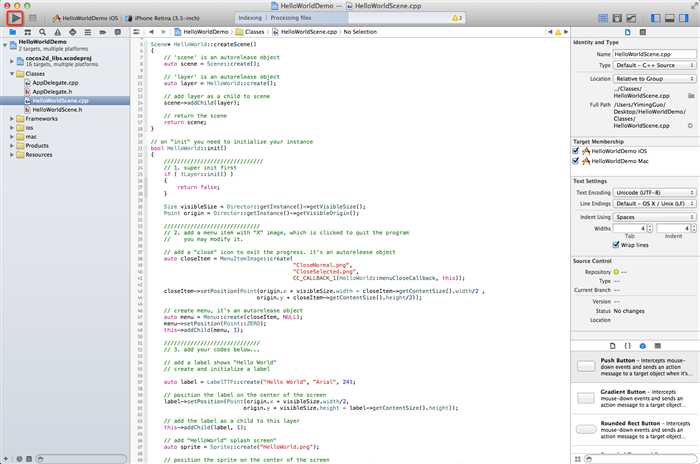Open the Symbol navigator

point(28,32)
